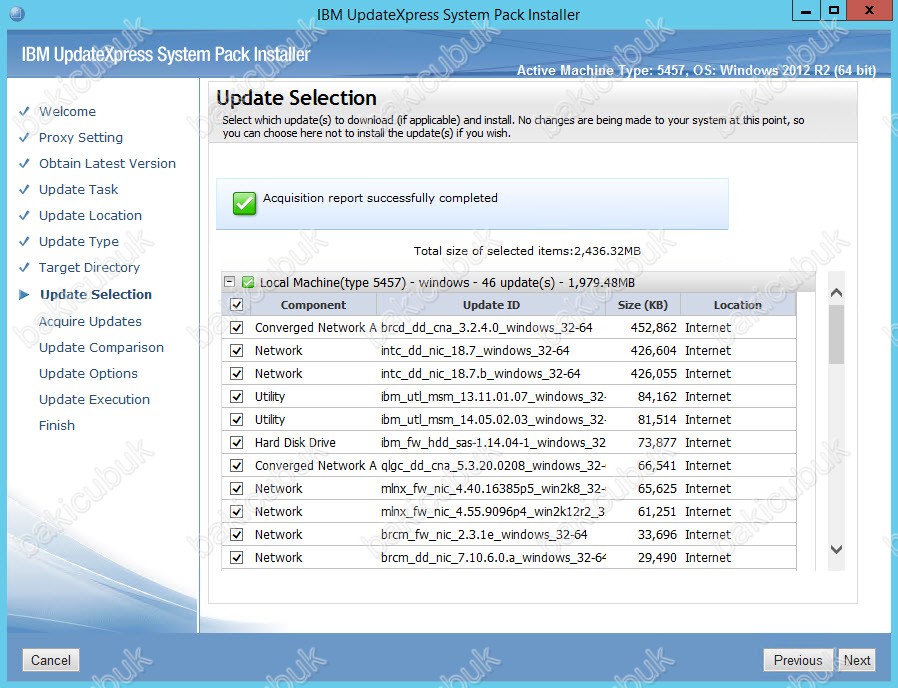Minimize the installer window
The image size is (898, 688).
tap(806, 11)
